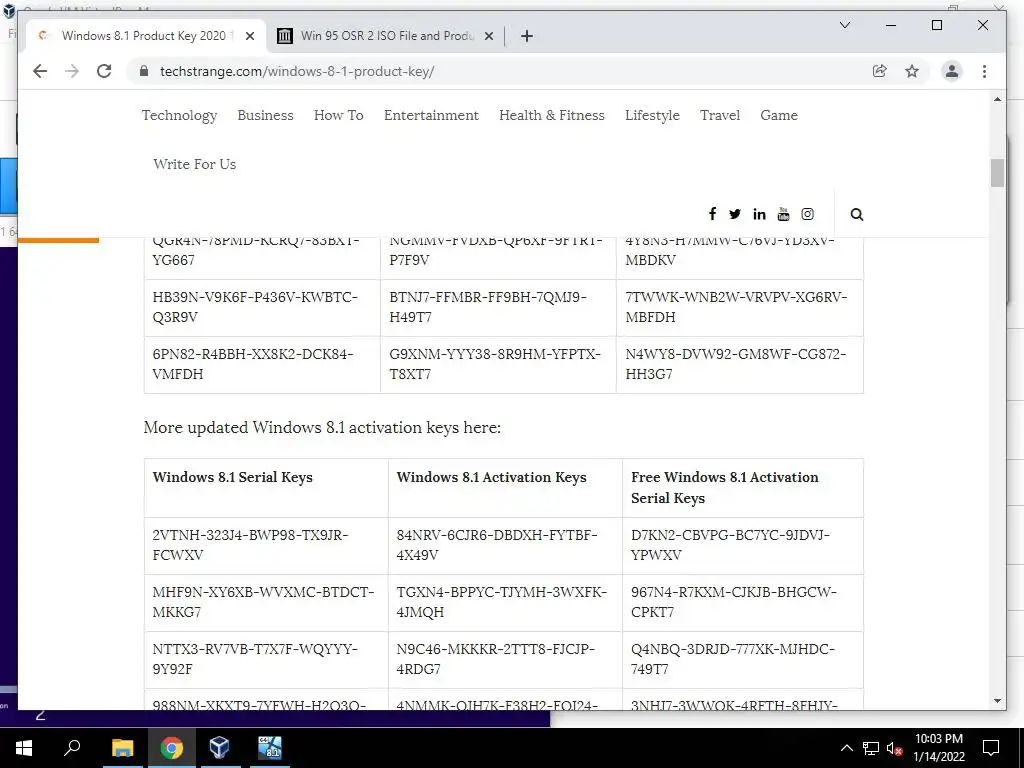1024x768 pixels.
Task: Select key HB39N-V9K6F-P436V-KWBTC-Q3R9V
Action: pos(255,307)
